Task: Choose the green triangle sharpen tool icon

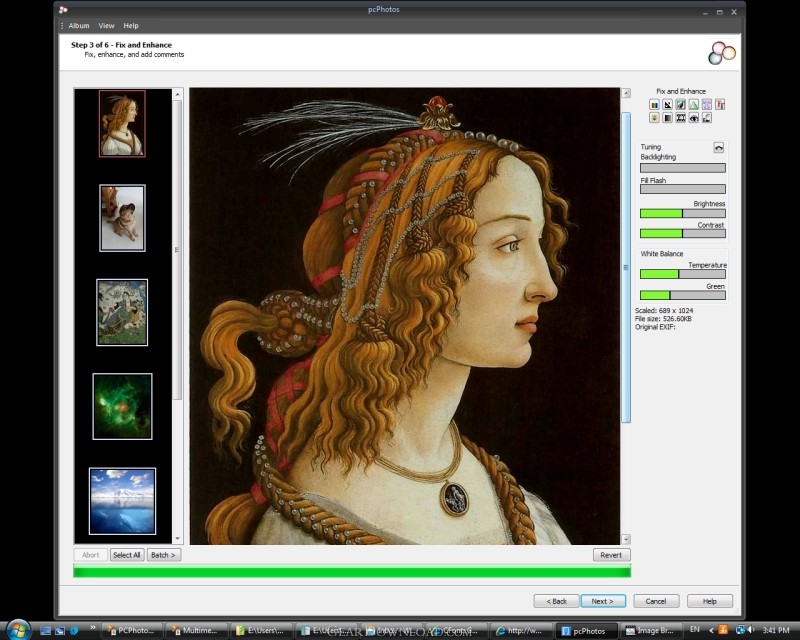Action: coord(694,105)
